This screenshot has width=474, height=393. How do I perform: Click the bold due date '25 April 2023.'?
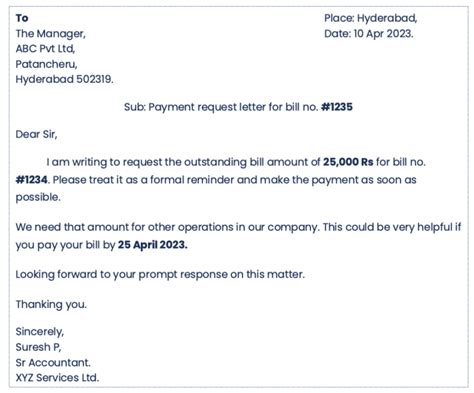coord(153,245)
